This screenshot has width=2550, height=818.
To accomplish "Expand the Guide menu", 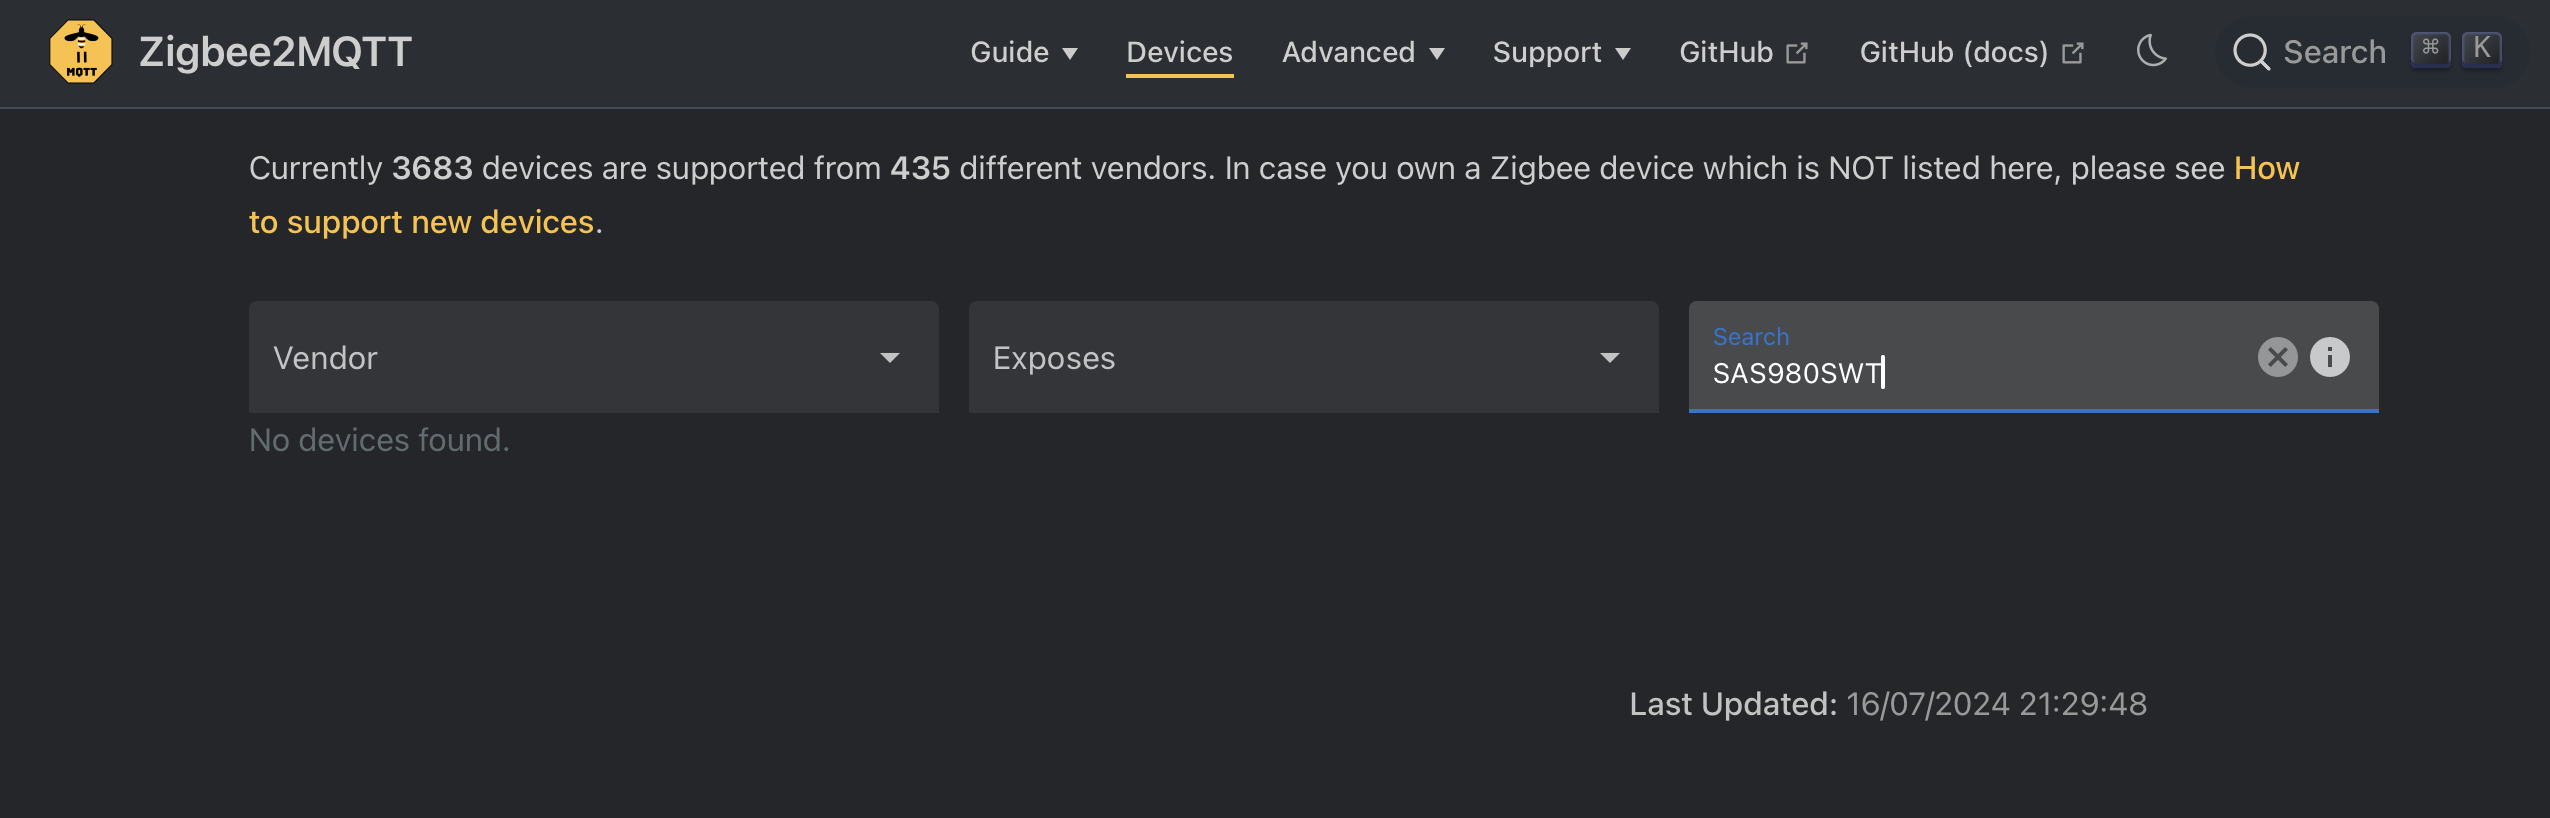I will pos(1024,52).
